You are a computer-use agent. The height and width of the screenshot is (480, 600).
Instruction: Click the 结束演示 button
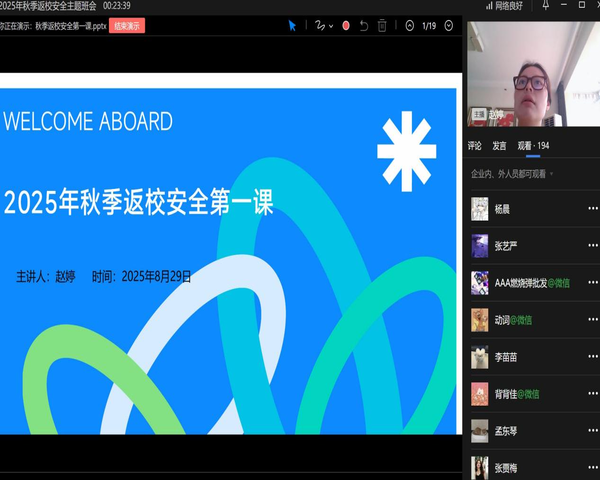point(127,27)
